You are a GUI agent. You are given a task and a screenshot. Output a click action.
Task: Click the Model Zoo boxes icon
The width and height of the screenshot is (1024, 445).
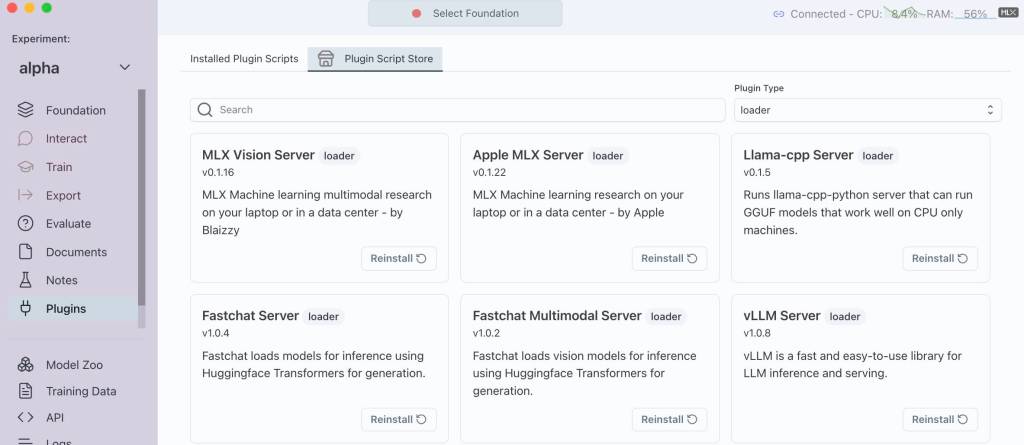click(26, 365)
